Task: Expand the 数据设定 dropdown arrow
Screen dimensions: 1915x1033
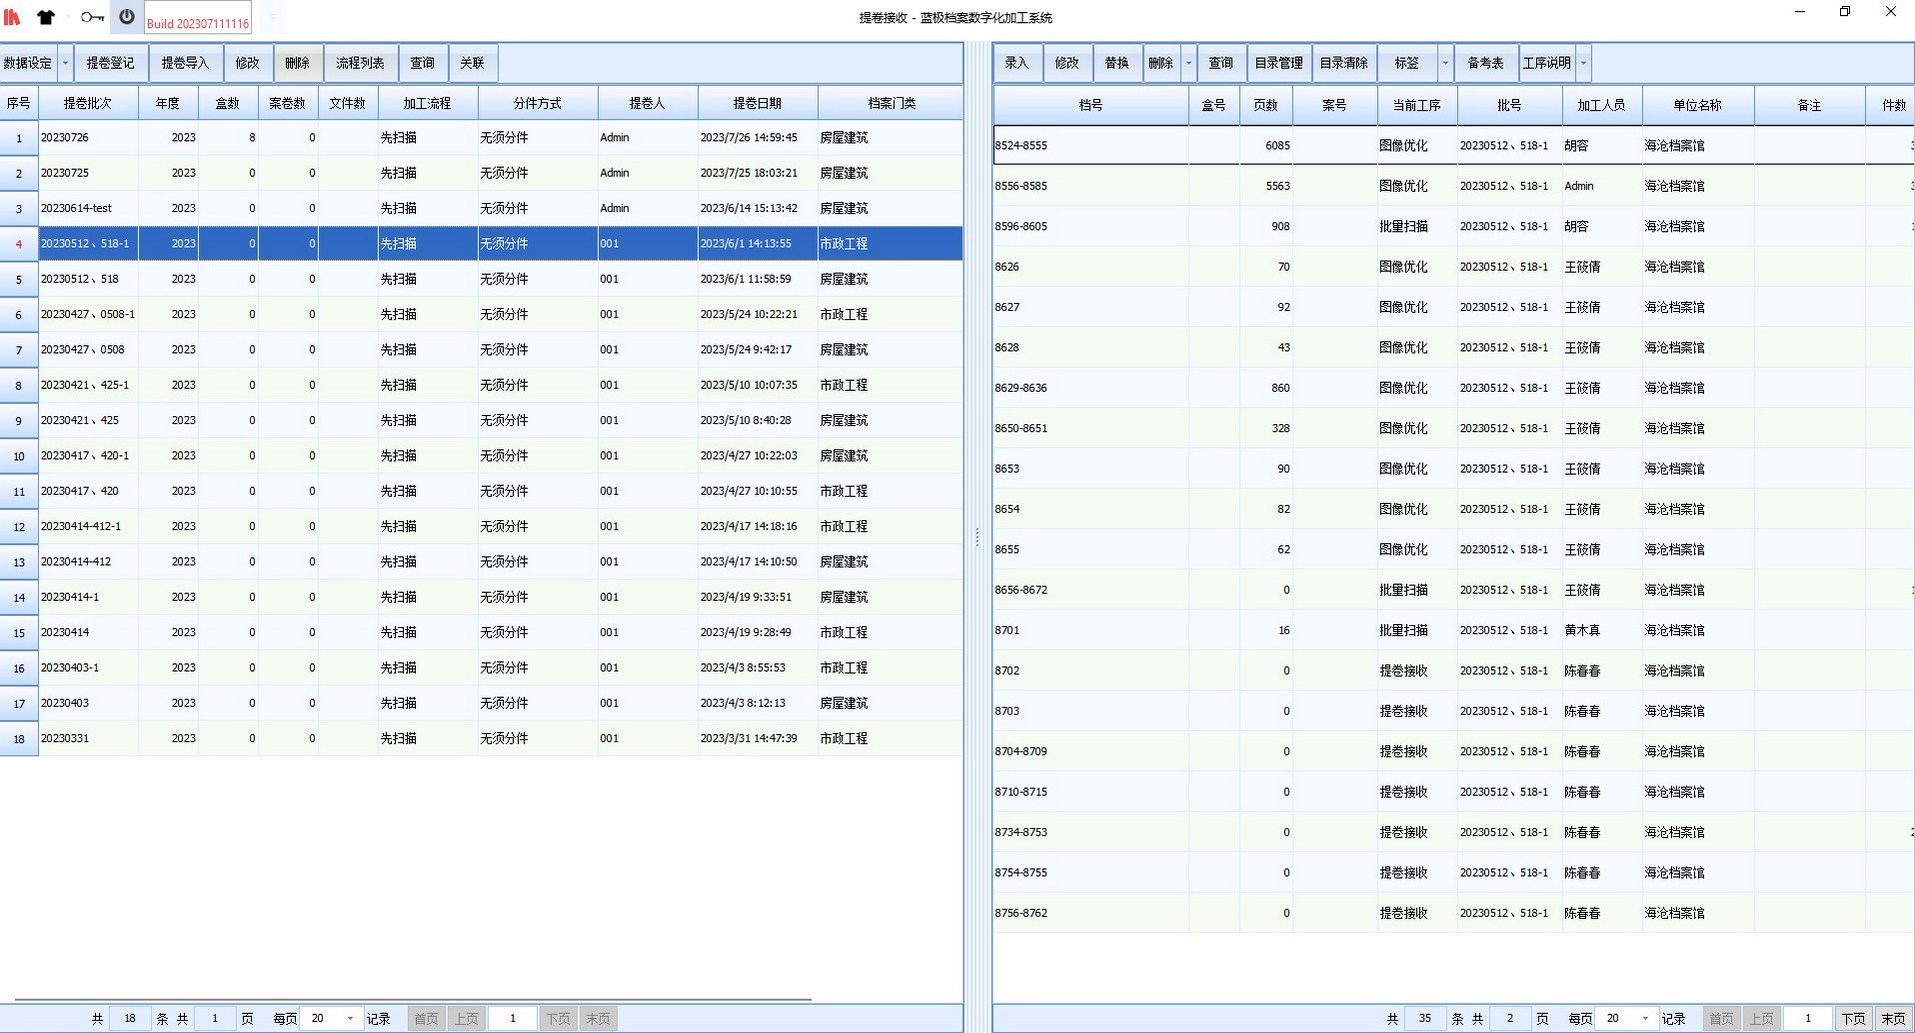Action: click(66, 63)
